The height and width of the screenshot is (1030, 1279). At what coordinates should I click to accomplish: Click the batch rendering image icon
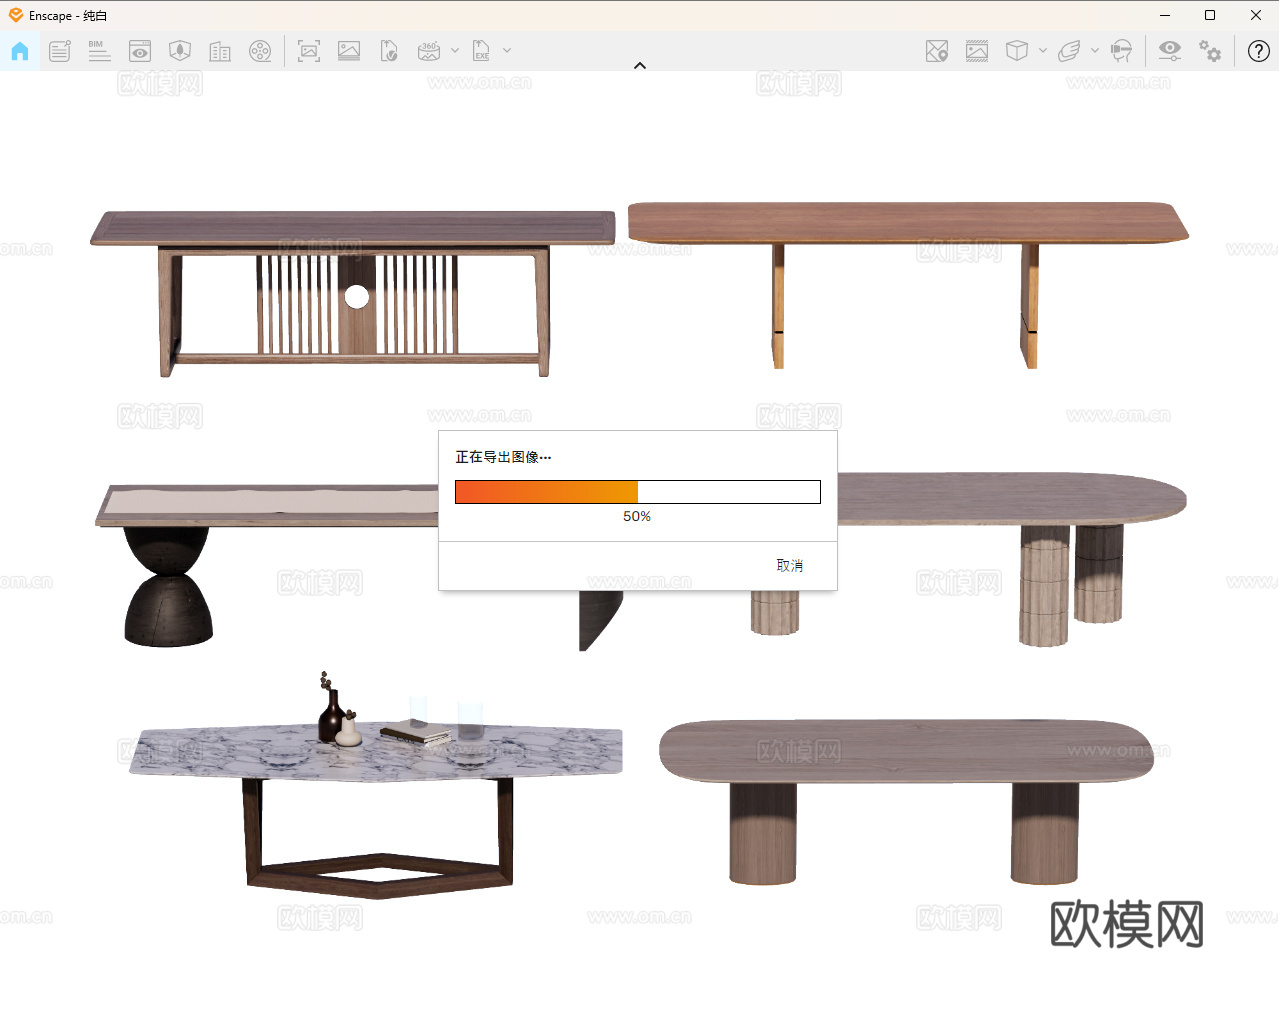tap(349, 51)
